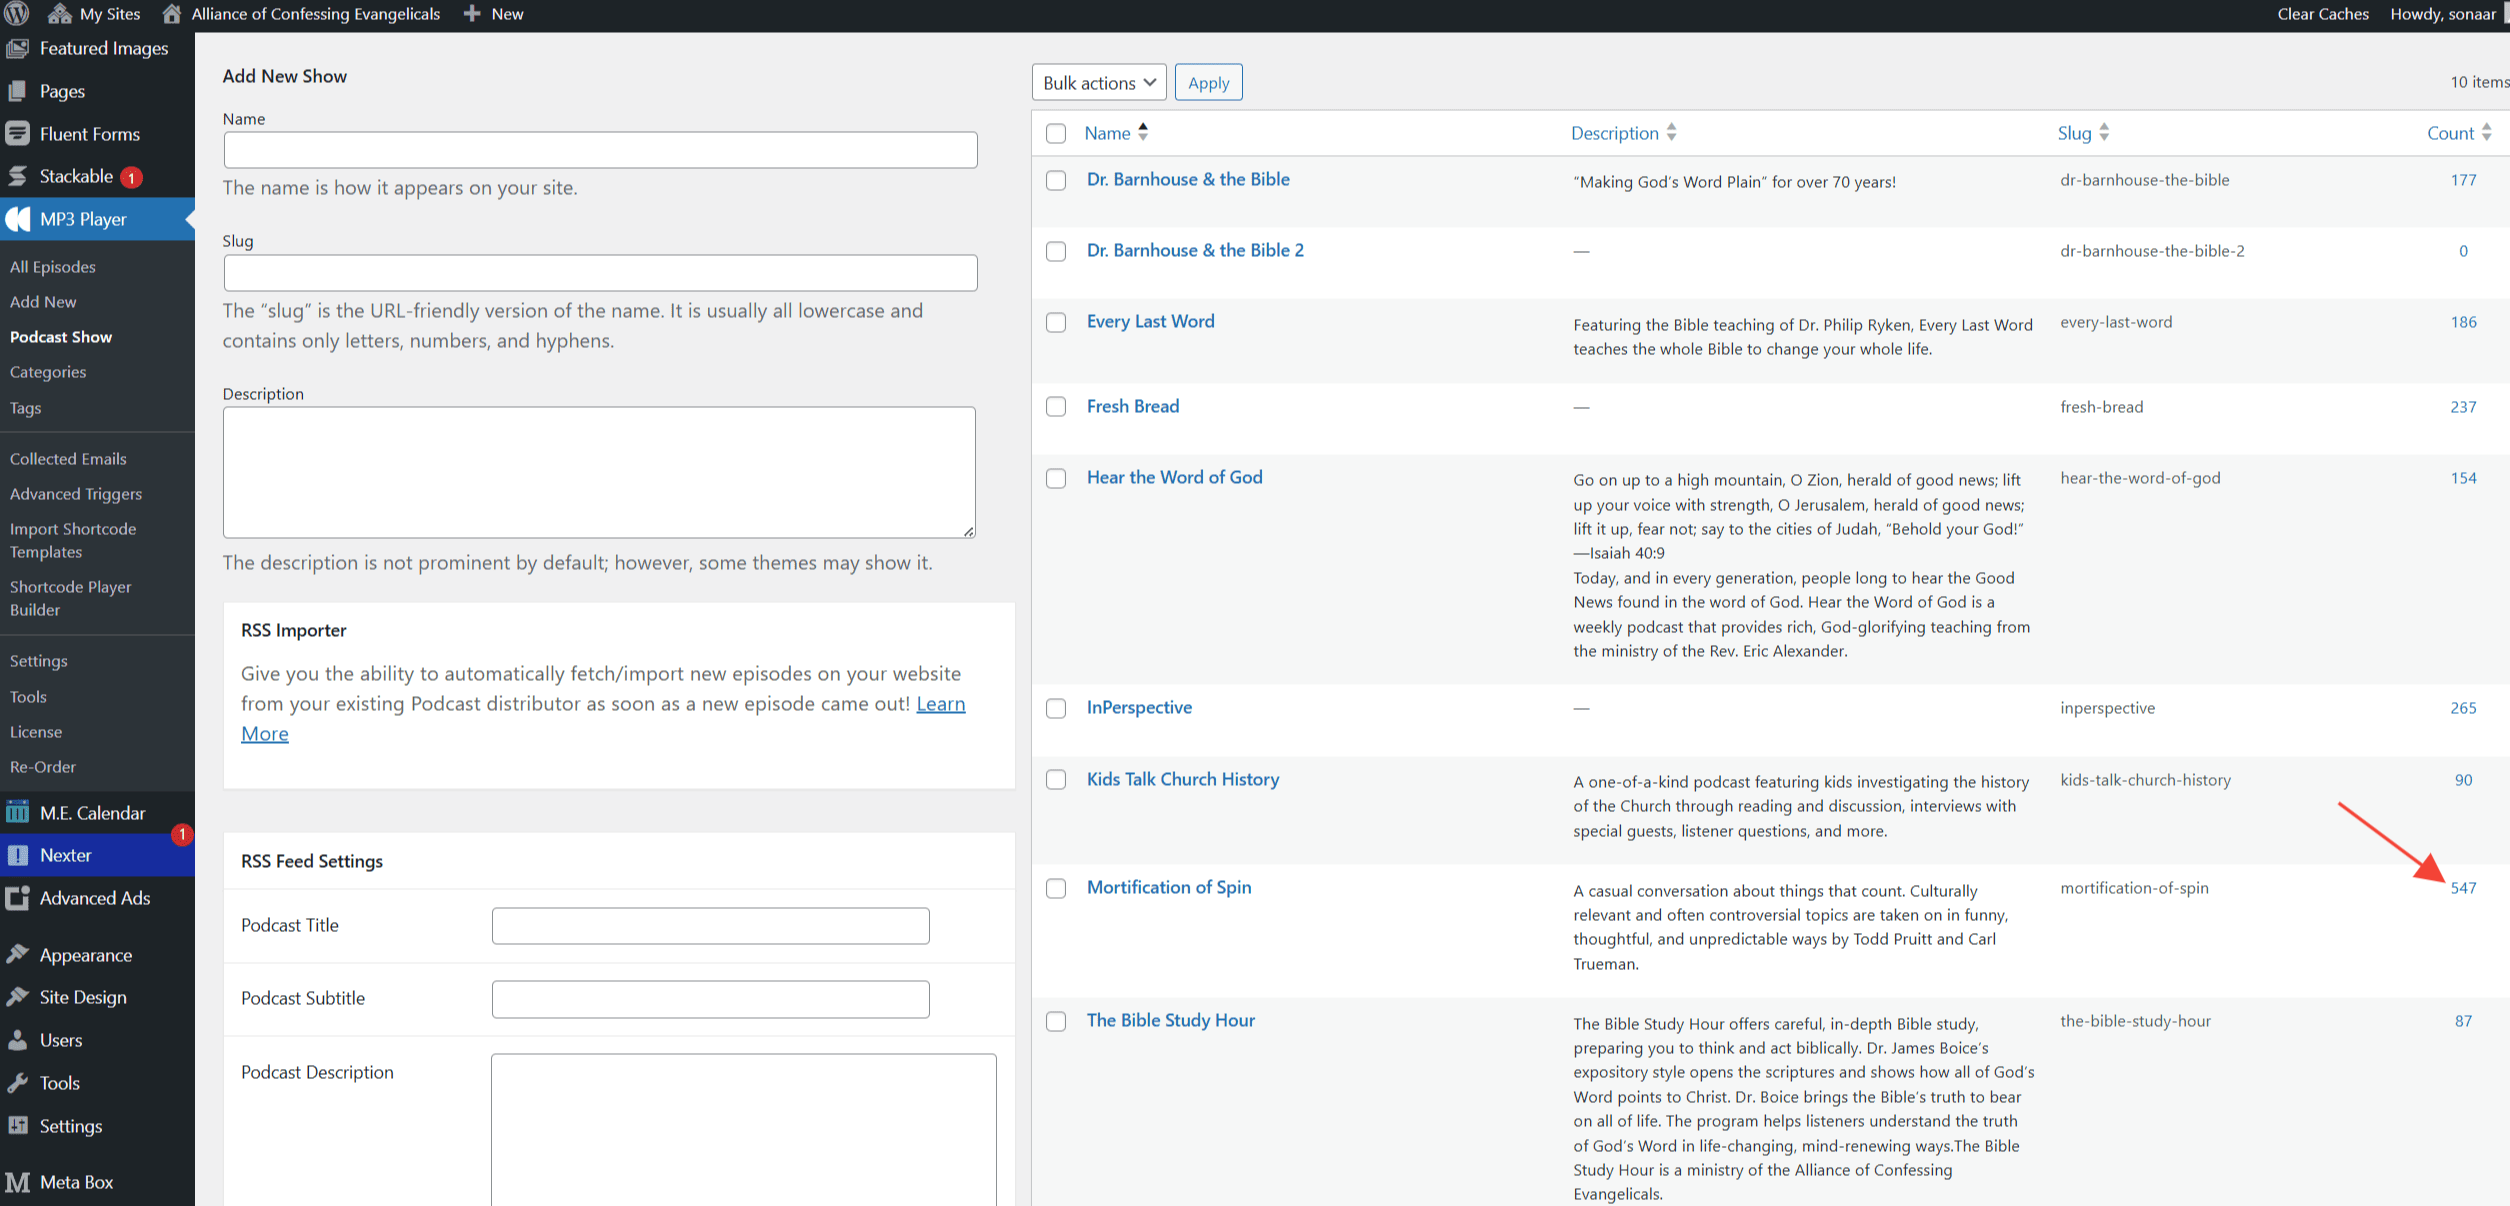
Task: Click the Stackable icon
Action: pos(18,176)
